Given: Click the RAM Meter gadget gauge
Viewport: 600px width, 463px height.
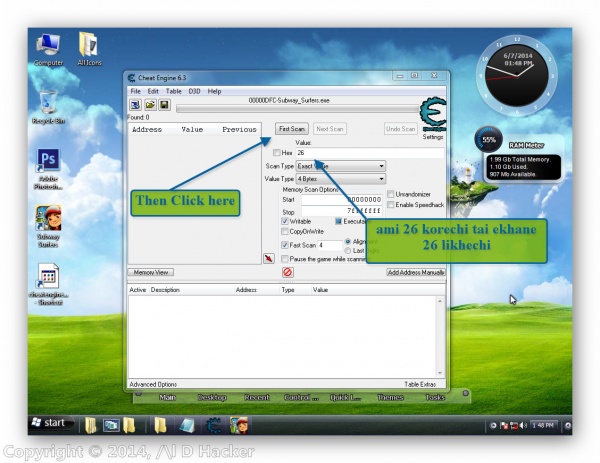Looking at the screenshot, I should 489,140.
